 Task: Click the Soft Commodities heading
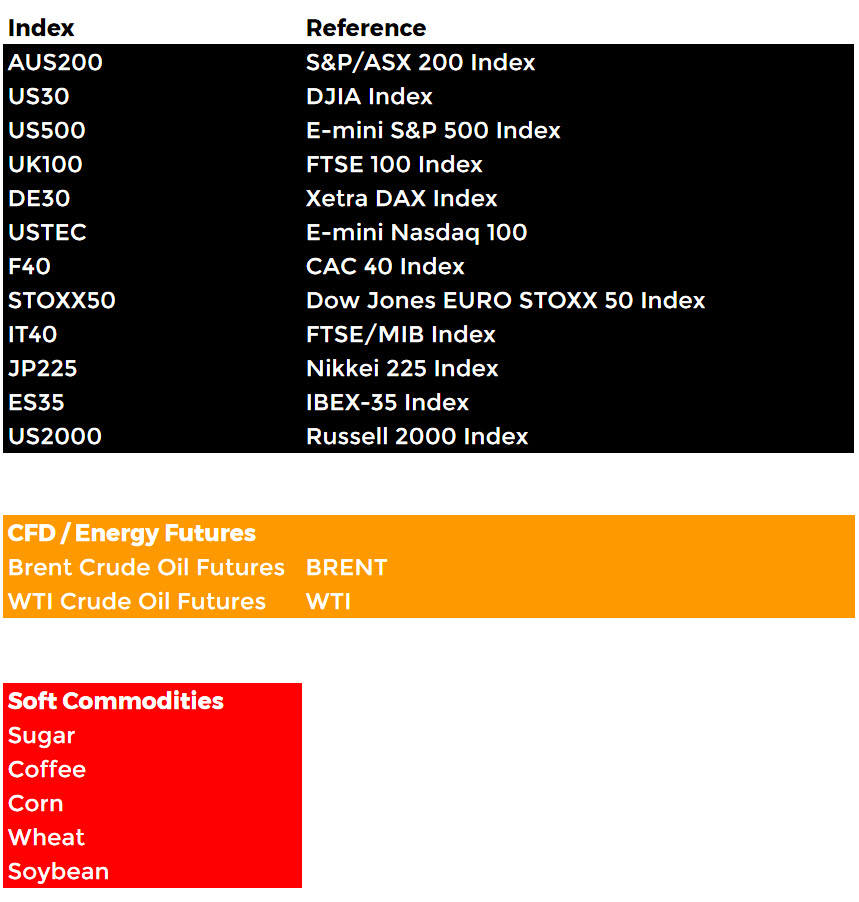(x=116, y=701)
